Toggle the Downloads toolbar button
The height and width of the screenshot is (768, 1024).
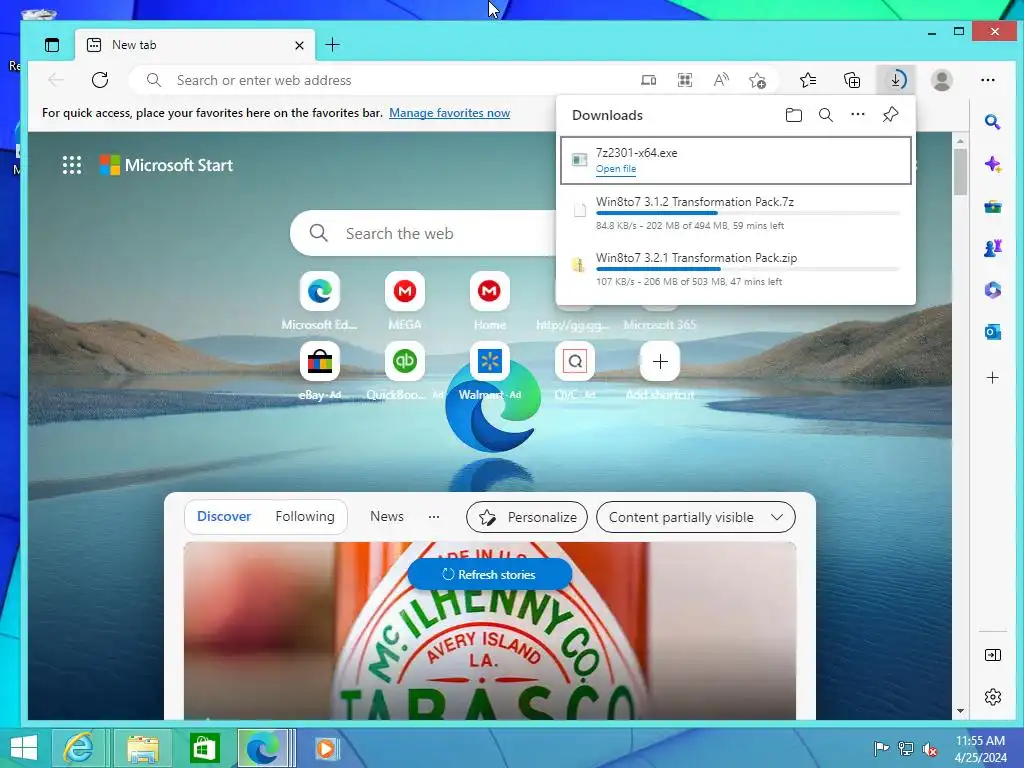[897, 80]
